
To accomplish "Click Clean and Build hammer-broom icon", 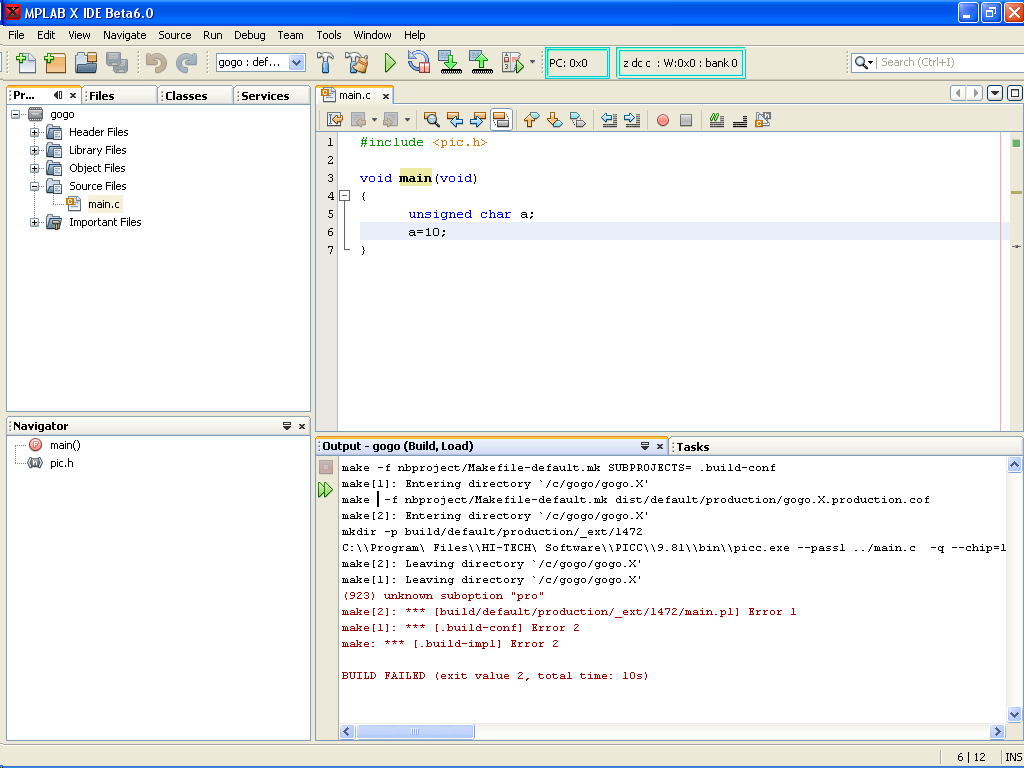I will point(357,63).
